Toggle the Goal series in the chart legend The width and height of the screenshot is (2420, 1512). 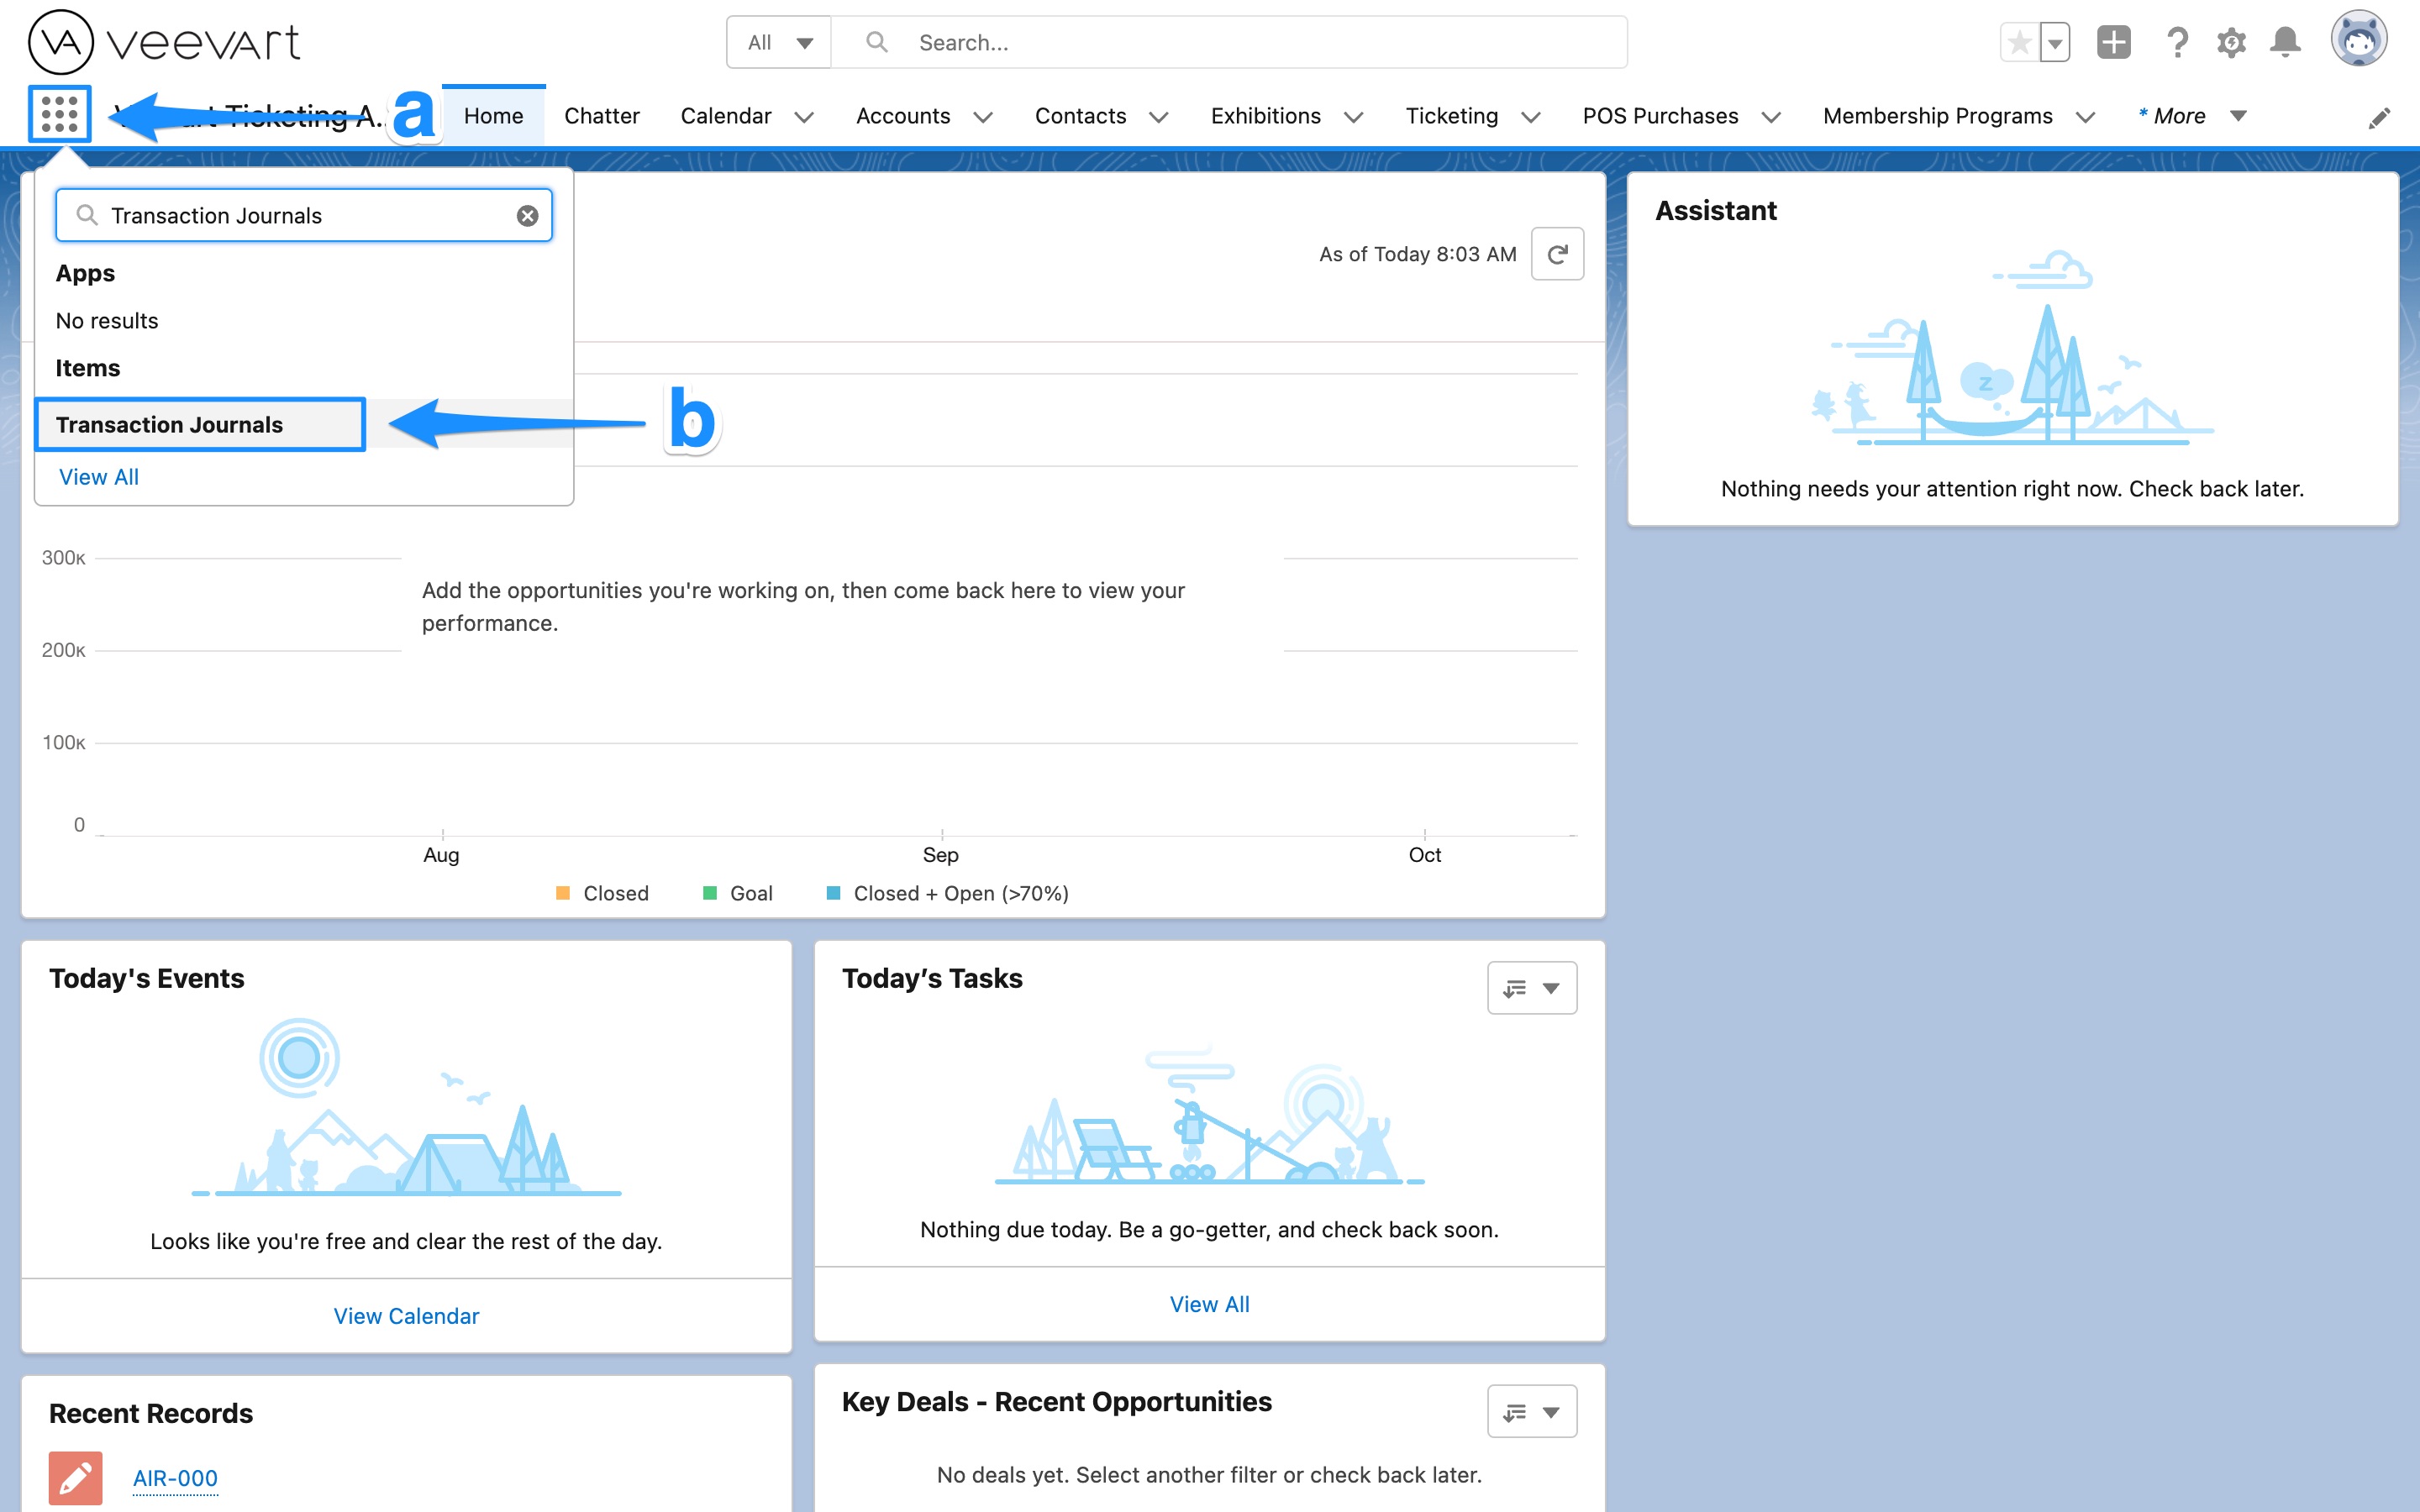click(737, 893)
